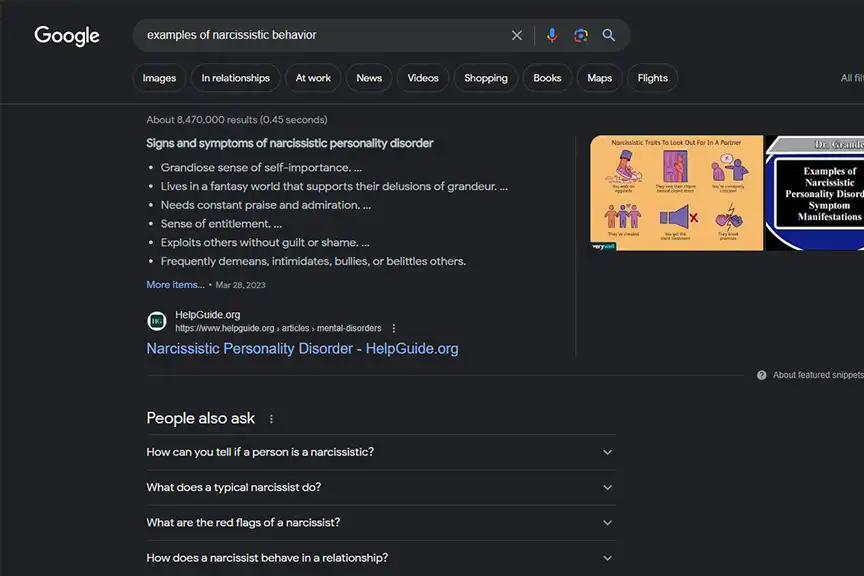
Task: Click the About featured snippets help icon
Action: [x=762, y=375]
